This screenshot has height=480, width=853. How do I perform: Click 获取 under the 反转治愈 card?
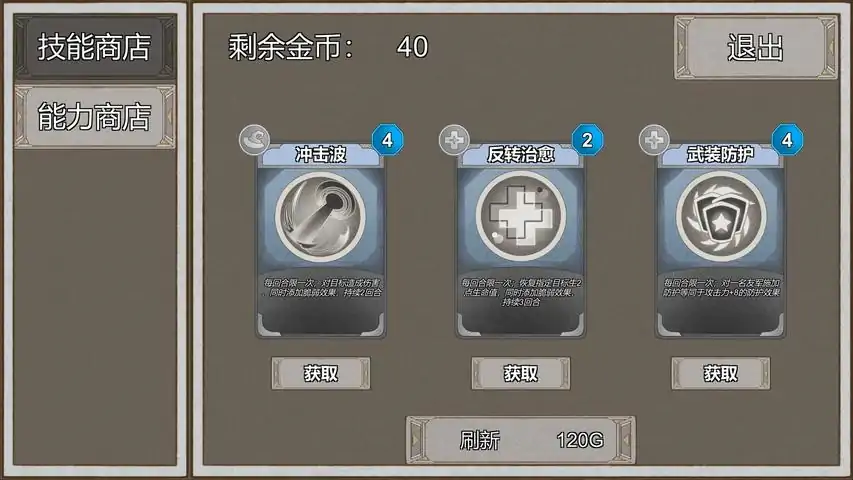tap(521, 373)
